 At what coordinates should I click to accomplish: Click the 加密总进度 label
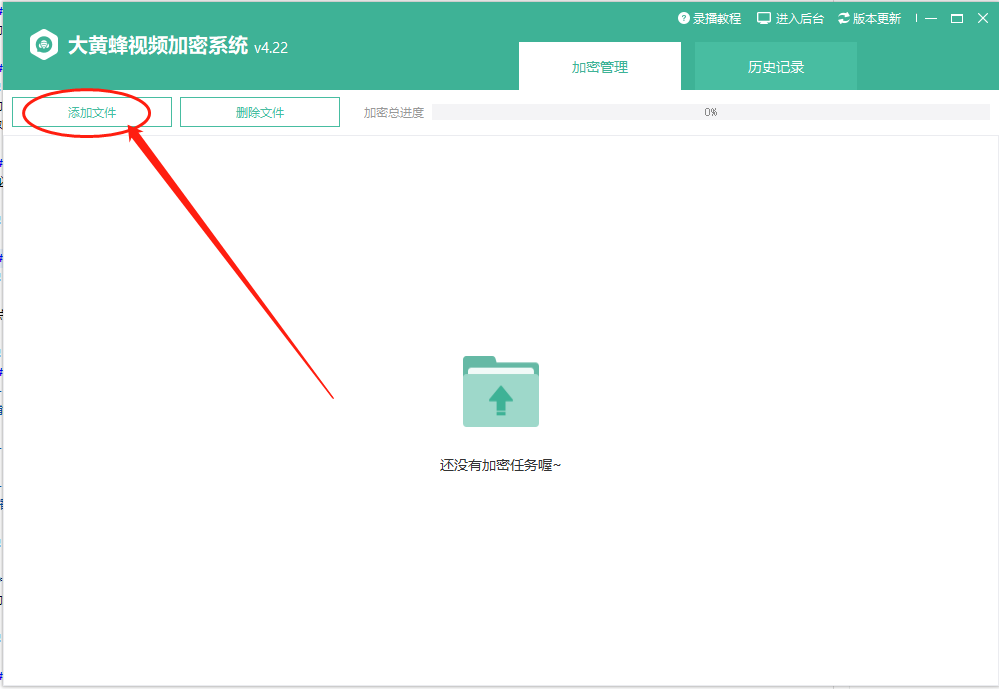[394, 113]
